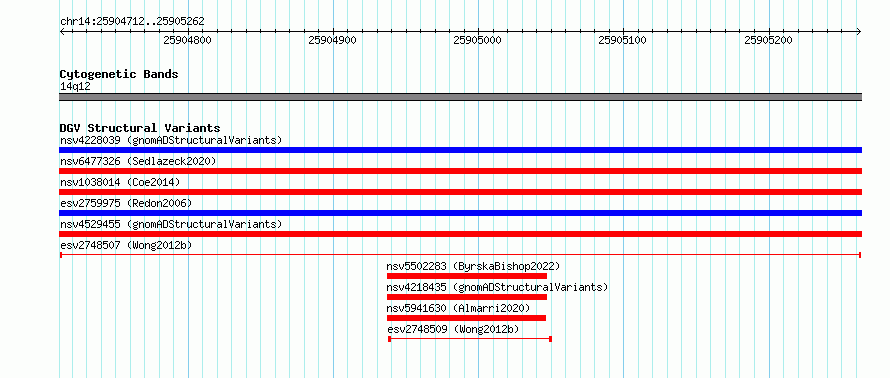Select the blue bar under nsv4228039
890x378 pixels.
(460, 150)
